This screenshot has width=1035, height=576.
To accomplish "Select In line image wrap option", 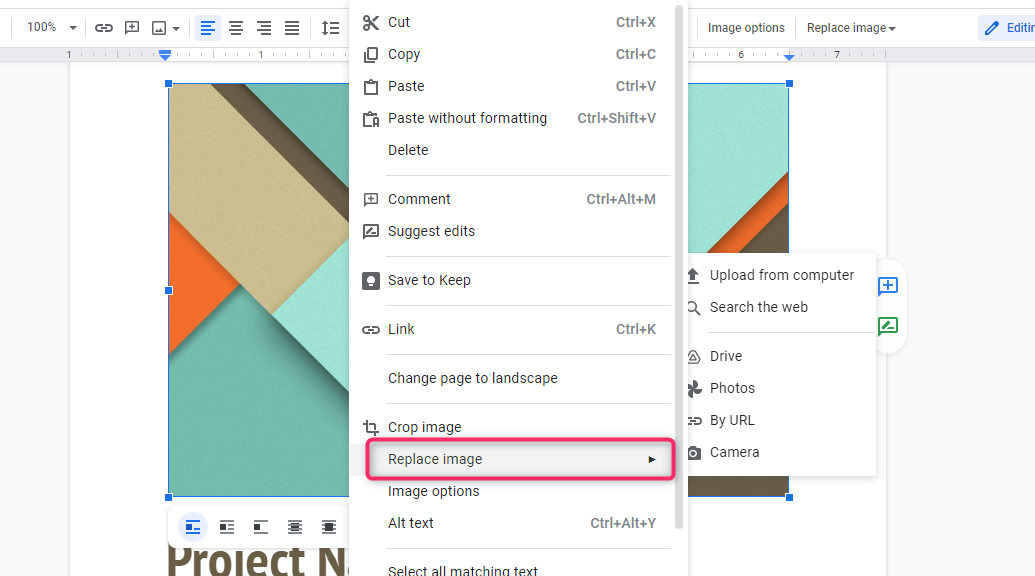I will 193,527.
